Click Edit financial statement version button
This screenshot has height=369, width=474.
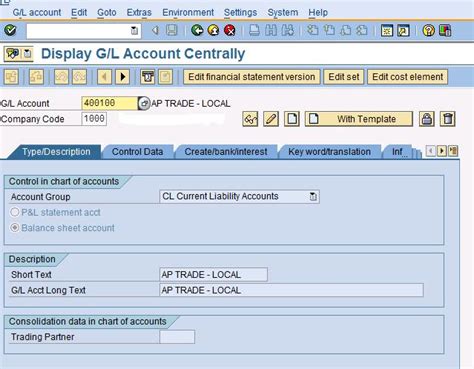(252, 77)
